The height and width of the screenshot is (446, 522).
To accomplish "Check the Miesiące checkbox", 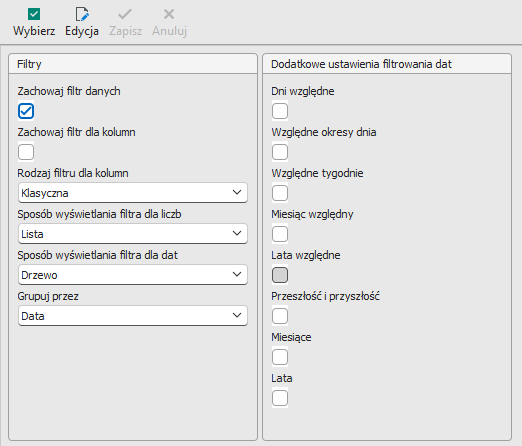I will coord(280,357).
